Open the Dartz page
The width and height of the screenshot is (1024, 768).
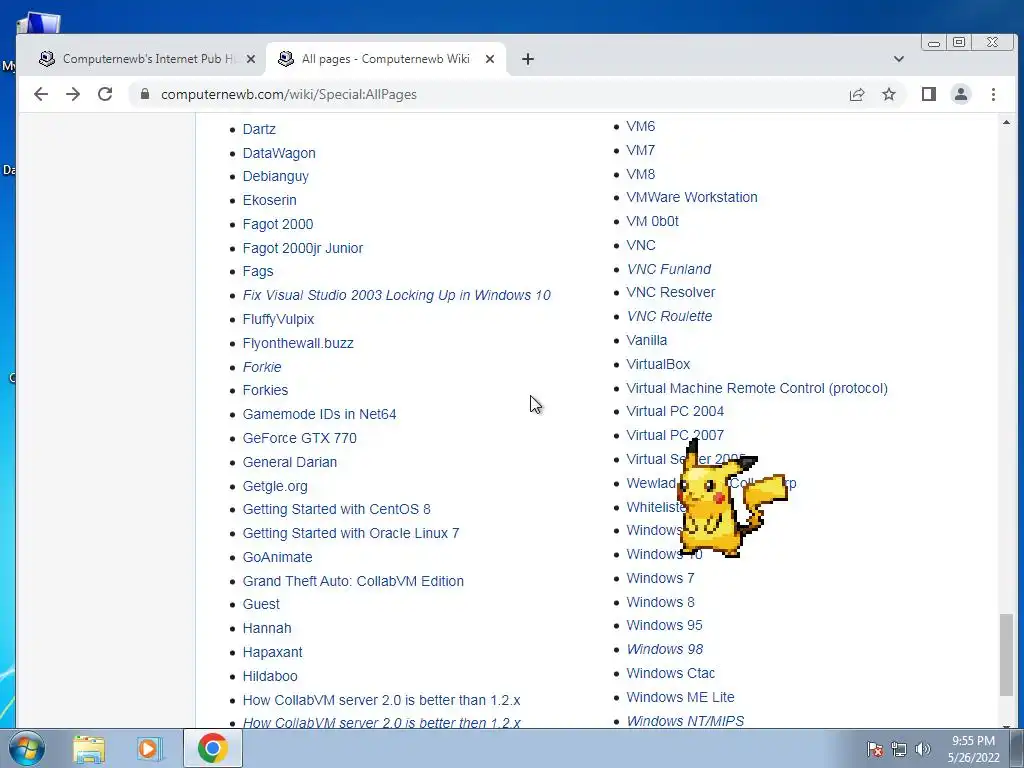(x=259, y=129)
